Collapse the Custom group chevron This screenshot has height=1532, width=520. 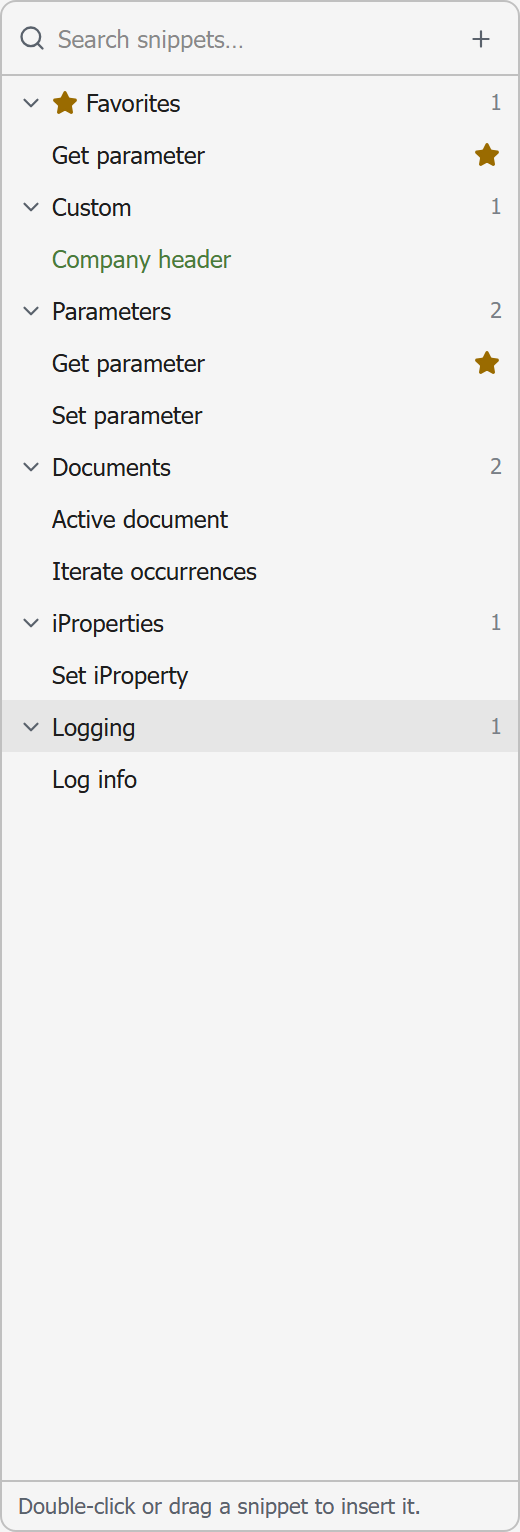pyautogui.click(x=31, y=207)
